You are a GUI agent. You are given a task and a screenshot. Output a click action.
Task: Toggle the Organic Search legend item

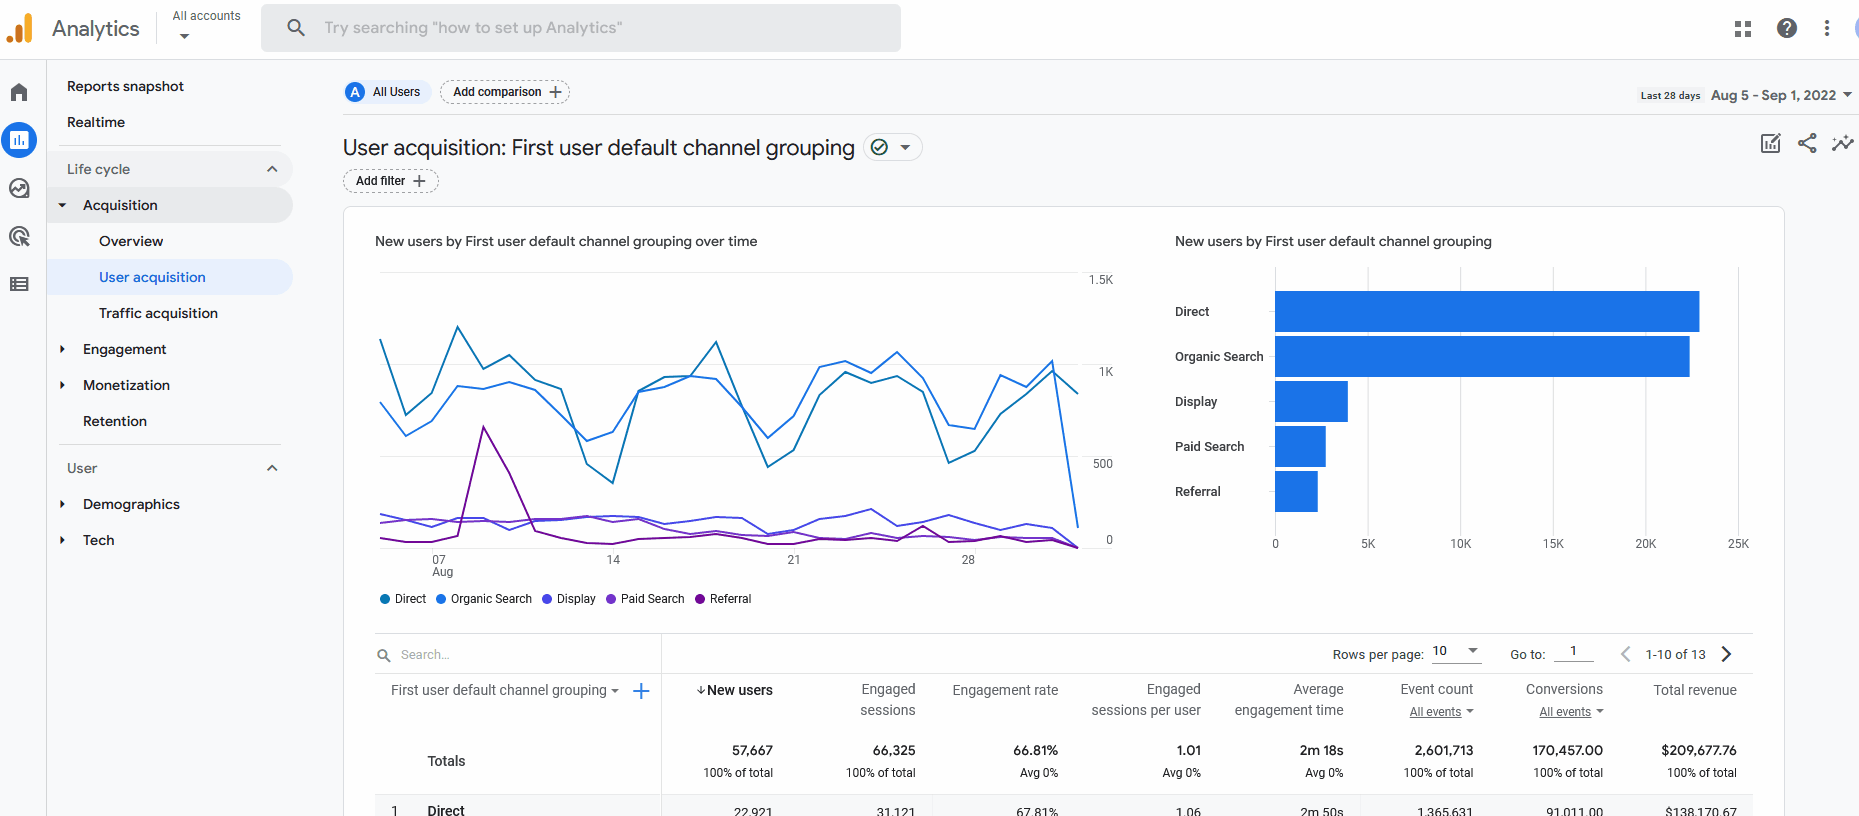pos(484,599)
